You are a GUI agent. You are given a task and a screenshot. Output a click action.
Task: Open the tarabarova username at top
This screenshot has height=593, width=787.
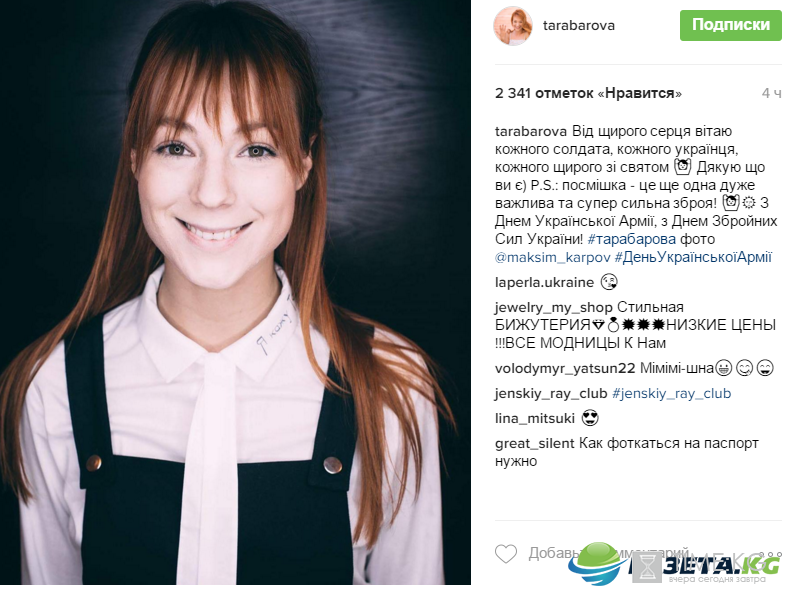coord(579,26)
